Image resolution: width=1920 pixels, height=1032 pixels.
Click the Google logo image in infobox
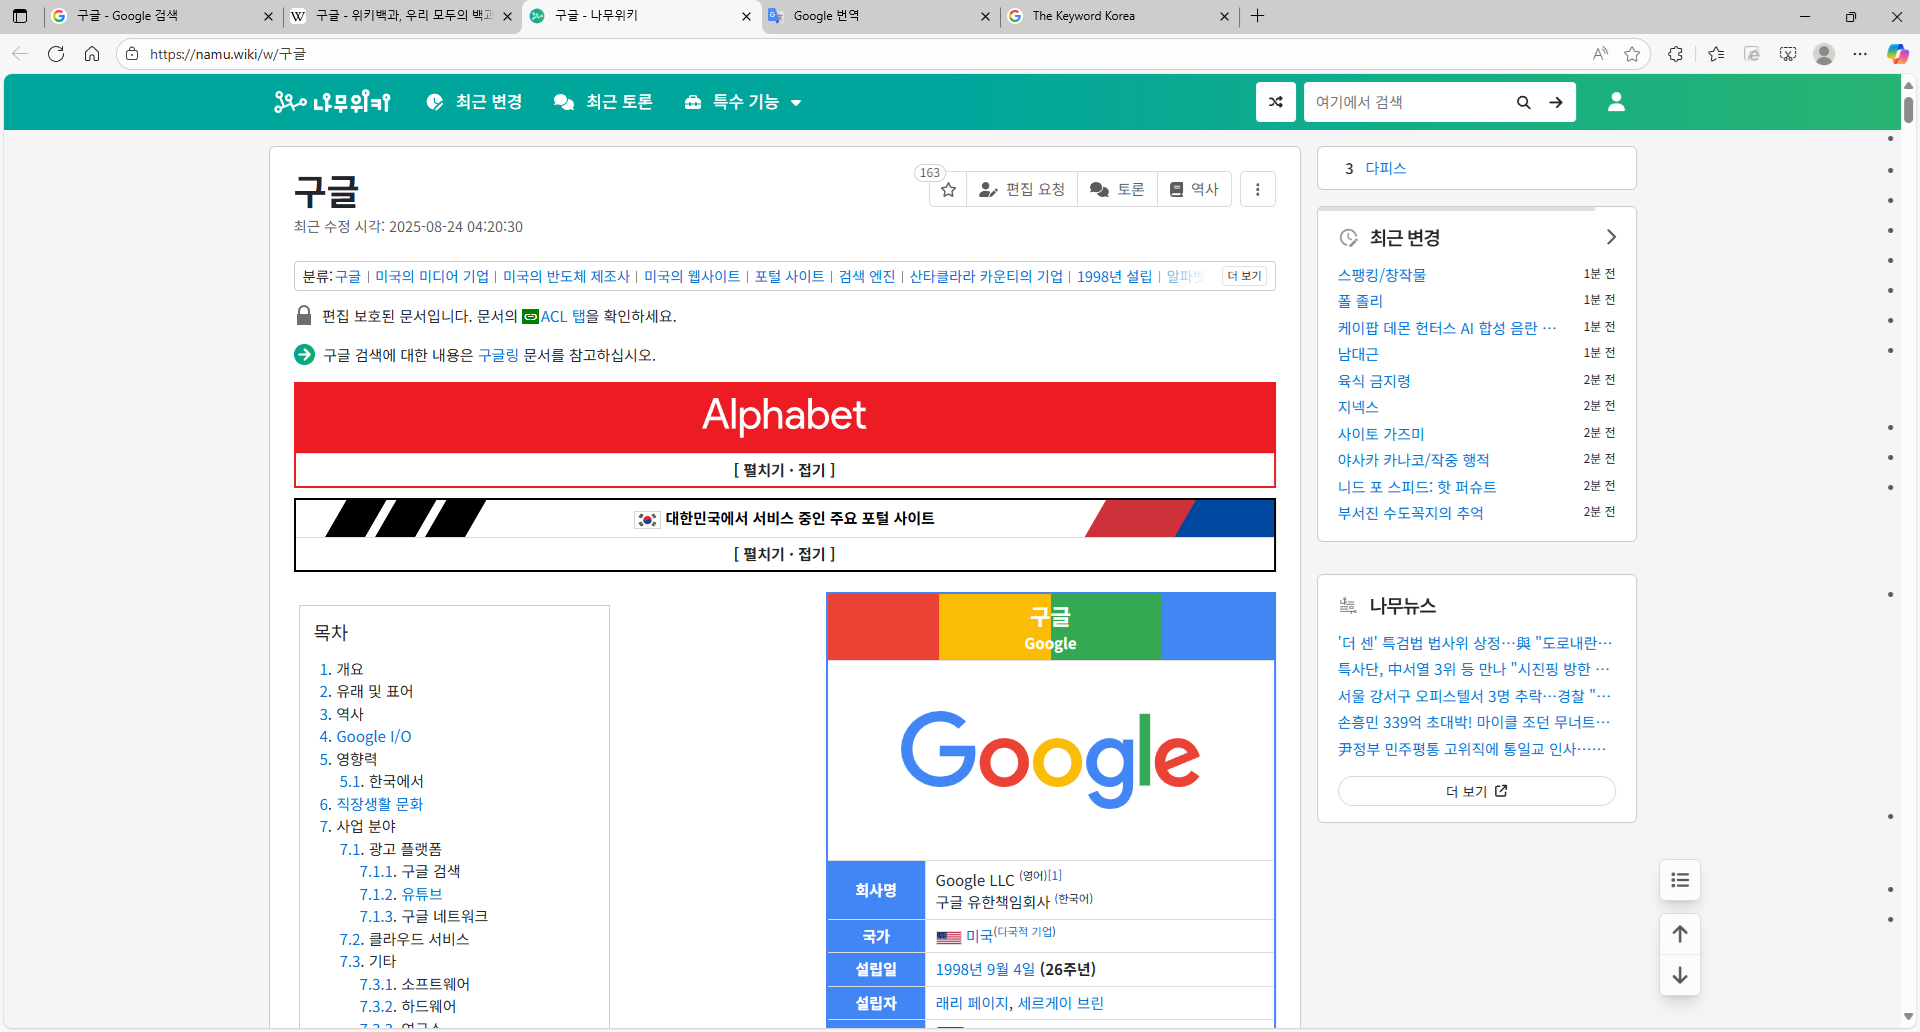(x=1050, y=759)
